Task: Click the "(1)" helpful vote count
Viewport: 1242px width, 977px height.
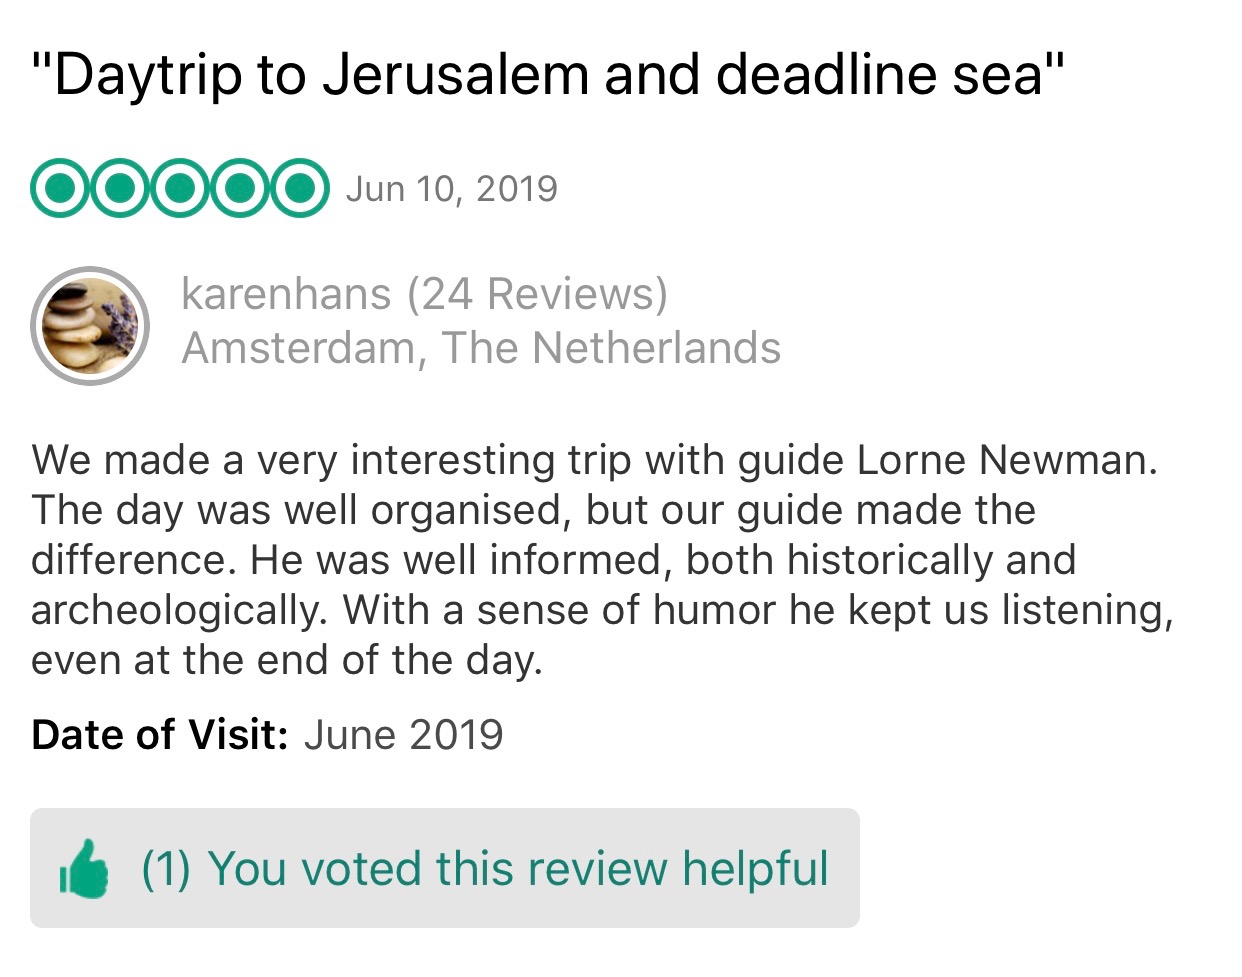Action: pyautogui.click(x=166, y=869)
